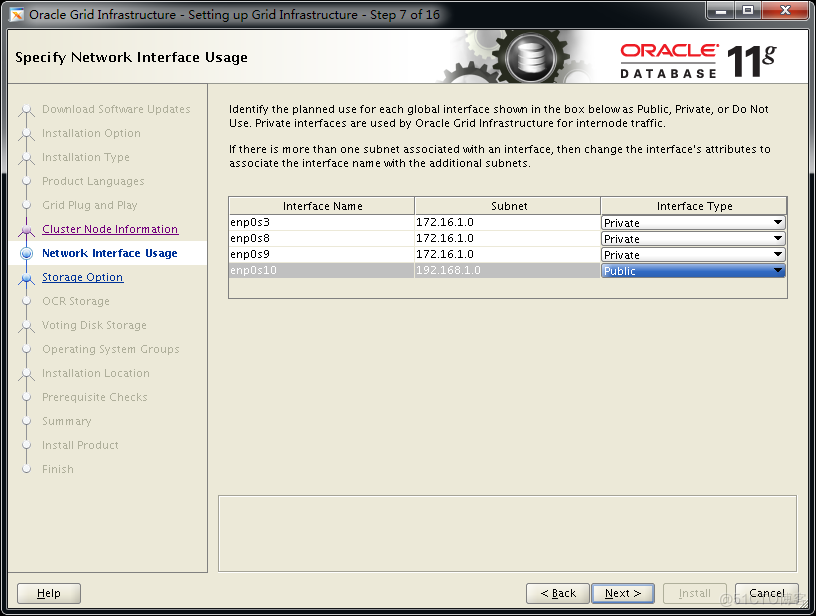Click the Prerequisite Checks step label
Screen dimensions: 816x616
point(95,397)
